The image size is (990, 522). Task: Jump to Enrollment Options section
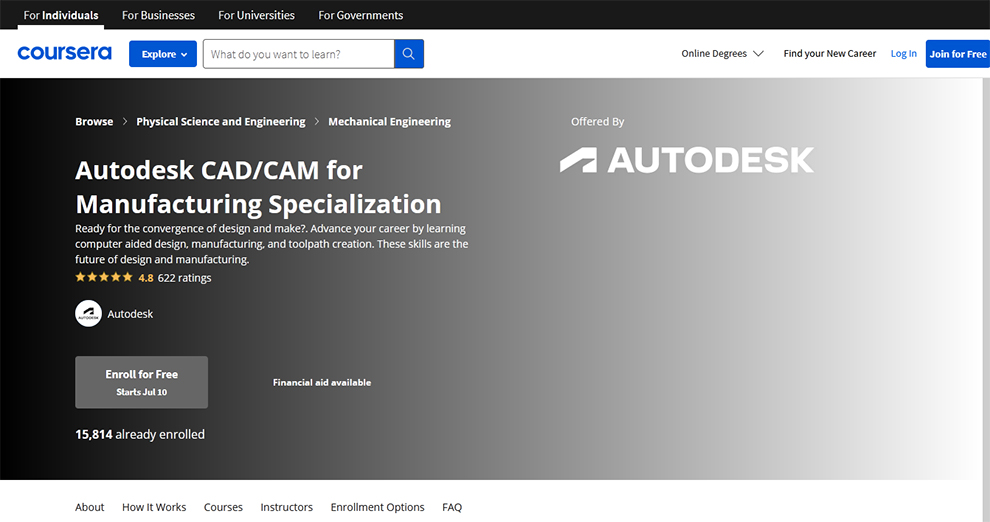378,507
